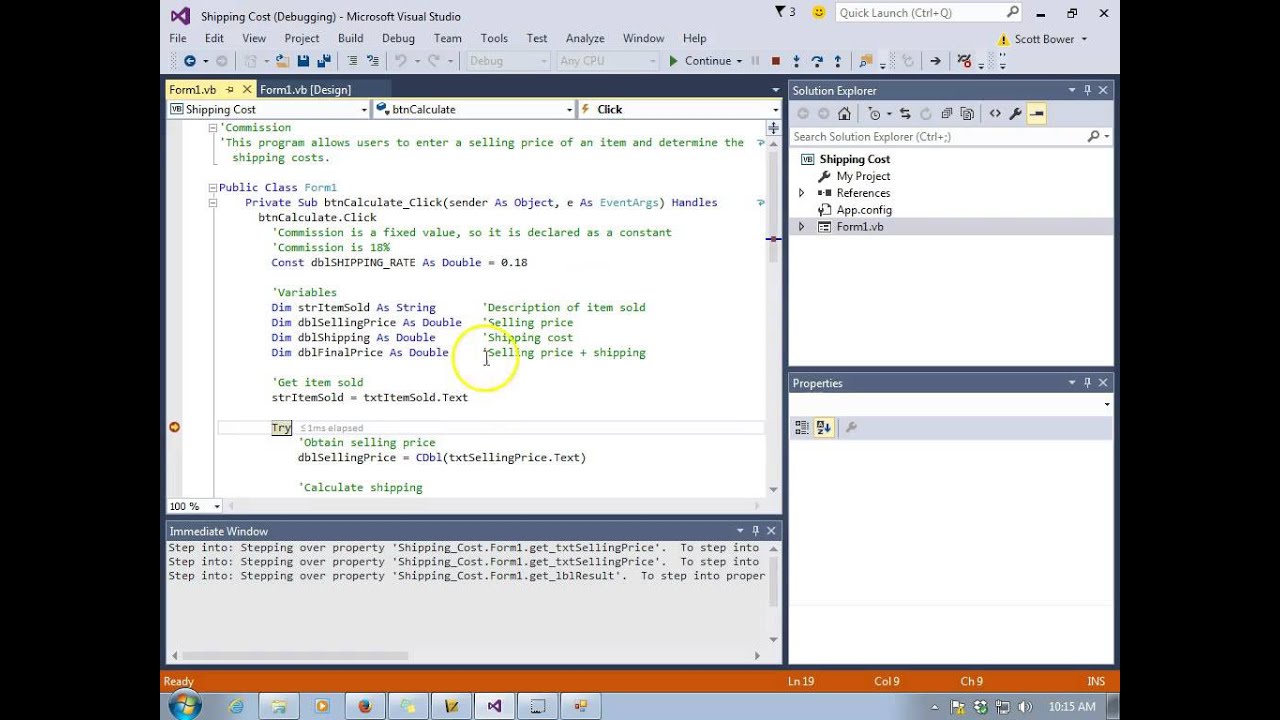Image resolution: width=1280 pixels, height=720 pixels.
Task: Click the Step Over debug icon
Action: (x=817, y=61)
